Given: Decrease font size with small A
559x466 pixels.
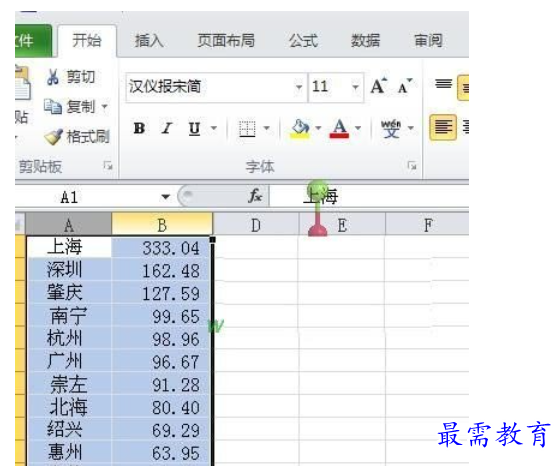Looking at the screenshot, I should [x=405, y=86].
